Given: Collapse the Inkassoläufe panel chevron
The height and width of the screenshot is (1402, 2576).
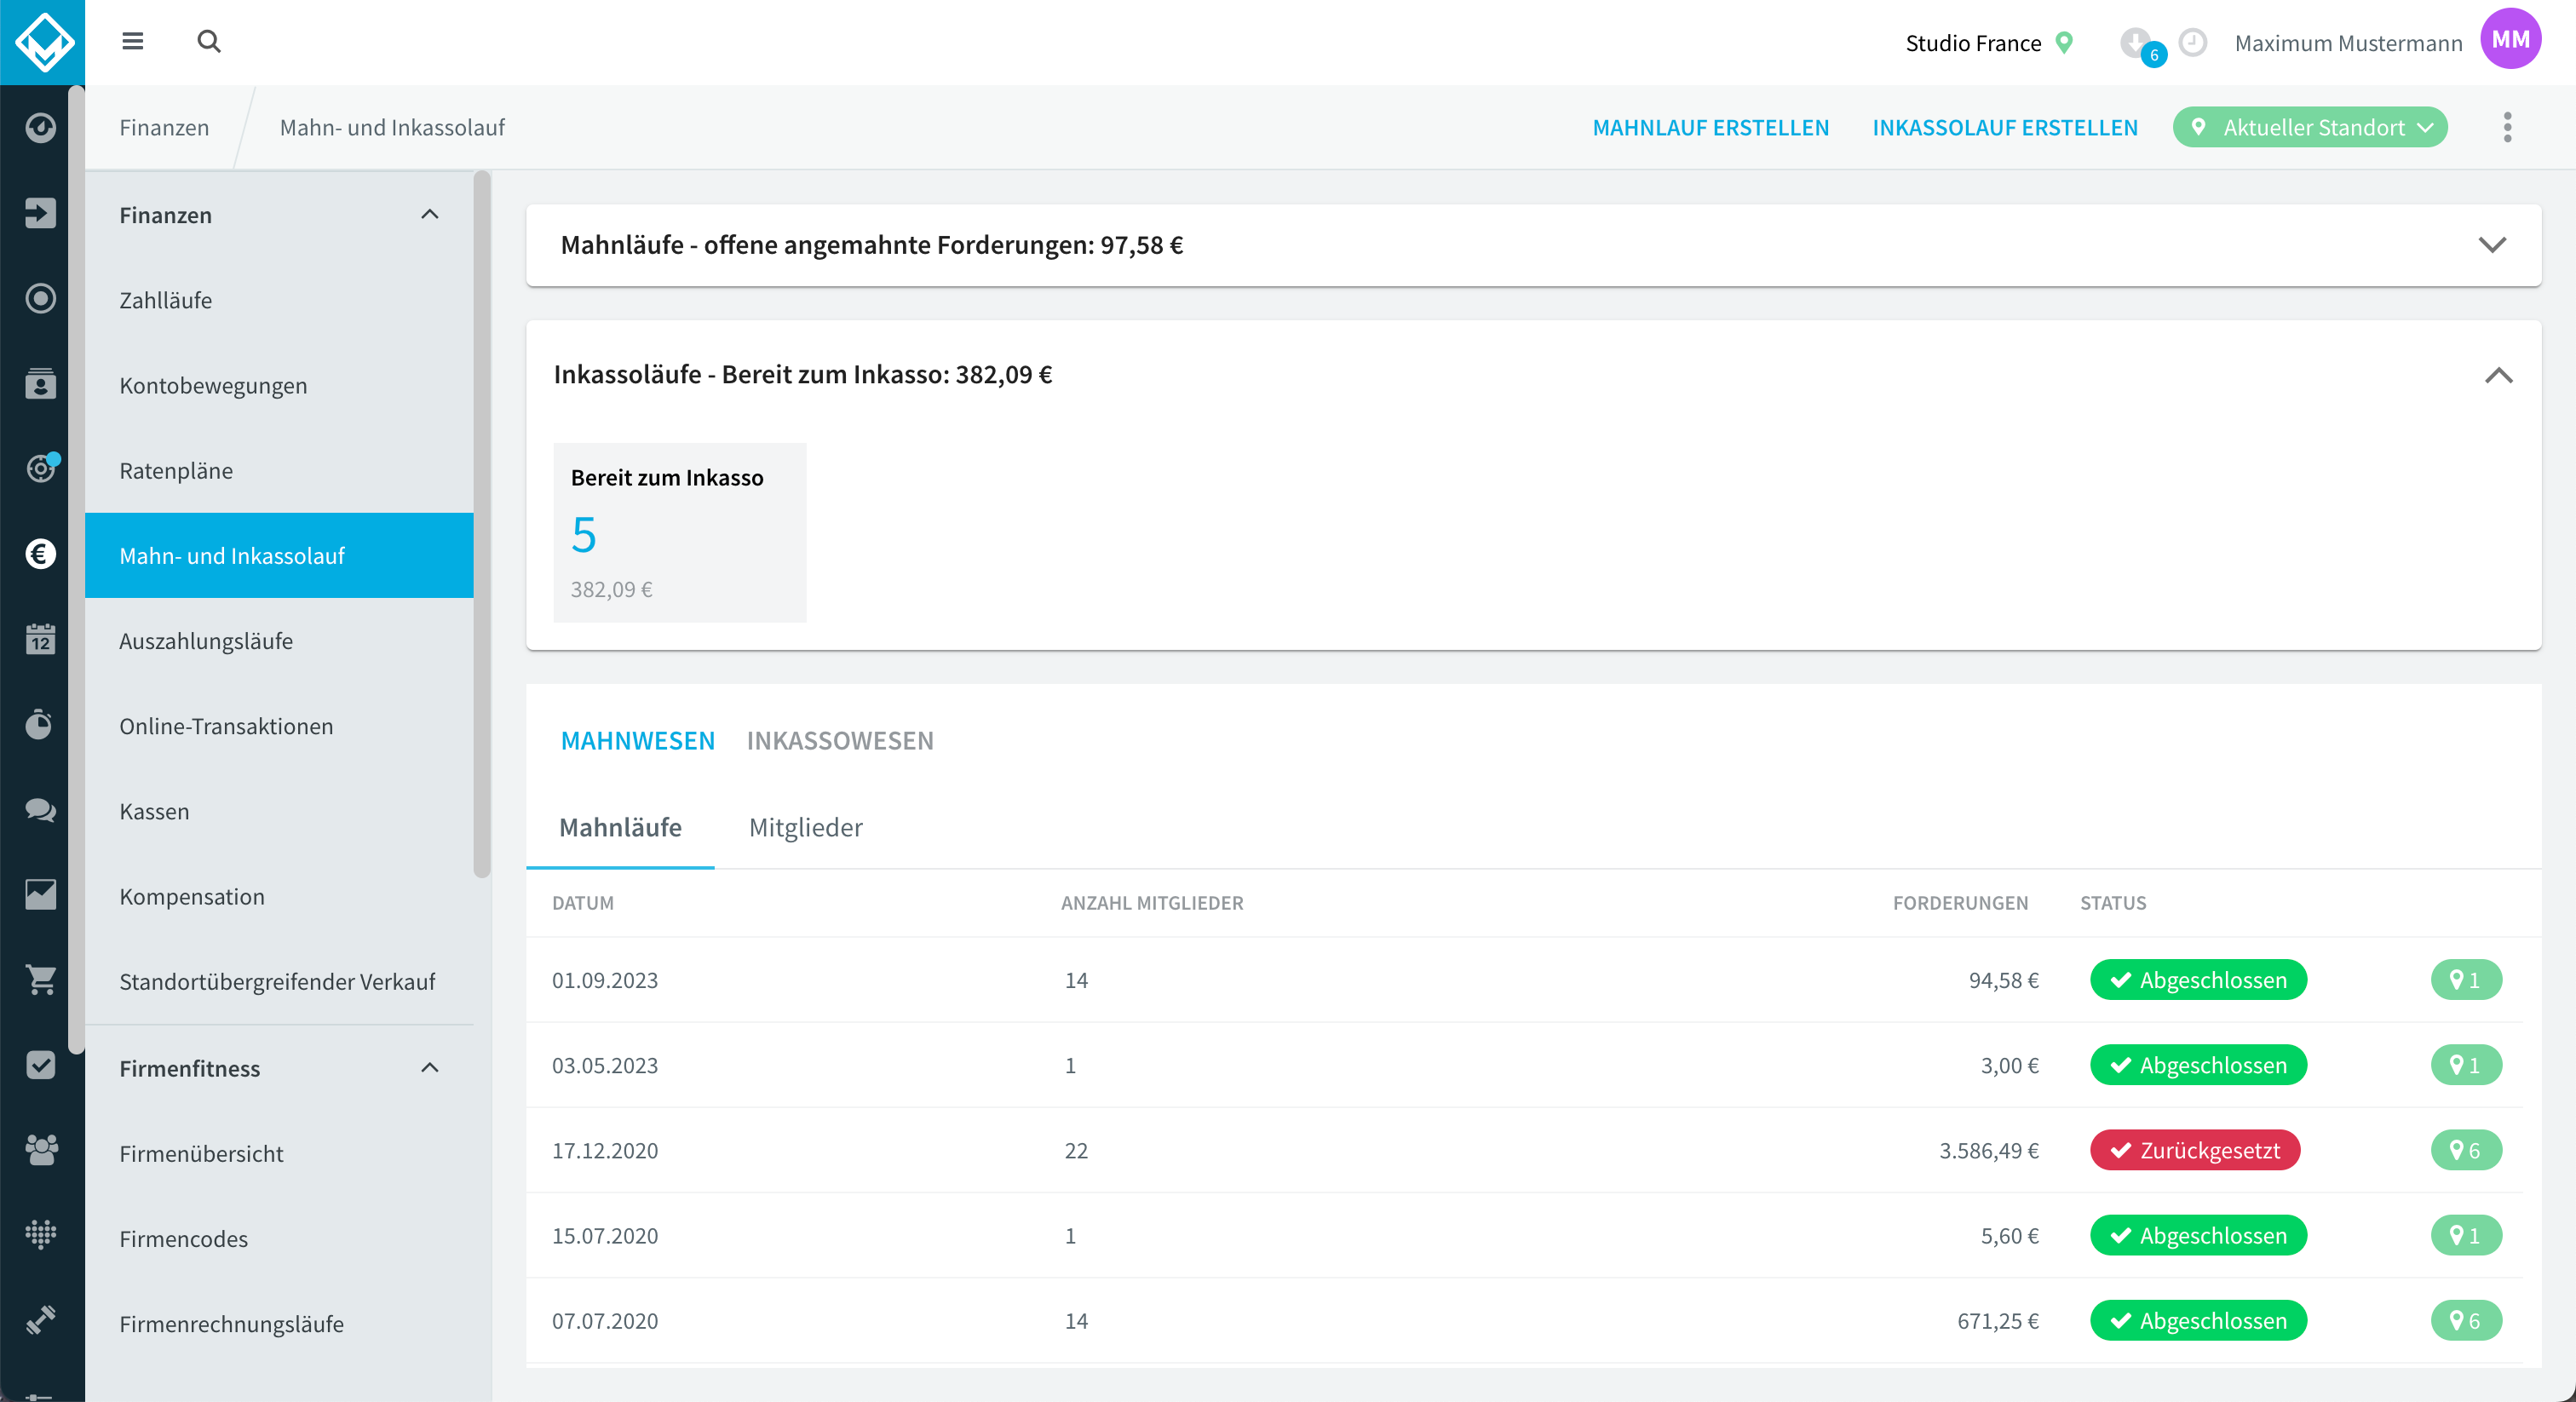Looking at the screenshot, I should click(x=2498, y=375).
